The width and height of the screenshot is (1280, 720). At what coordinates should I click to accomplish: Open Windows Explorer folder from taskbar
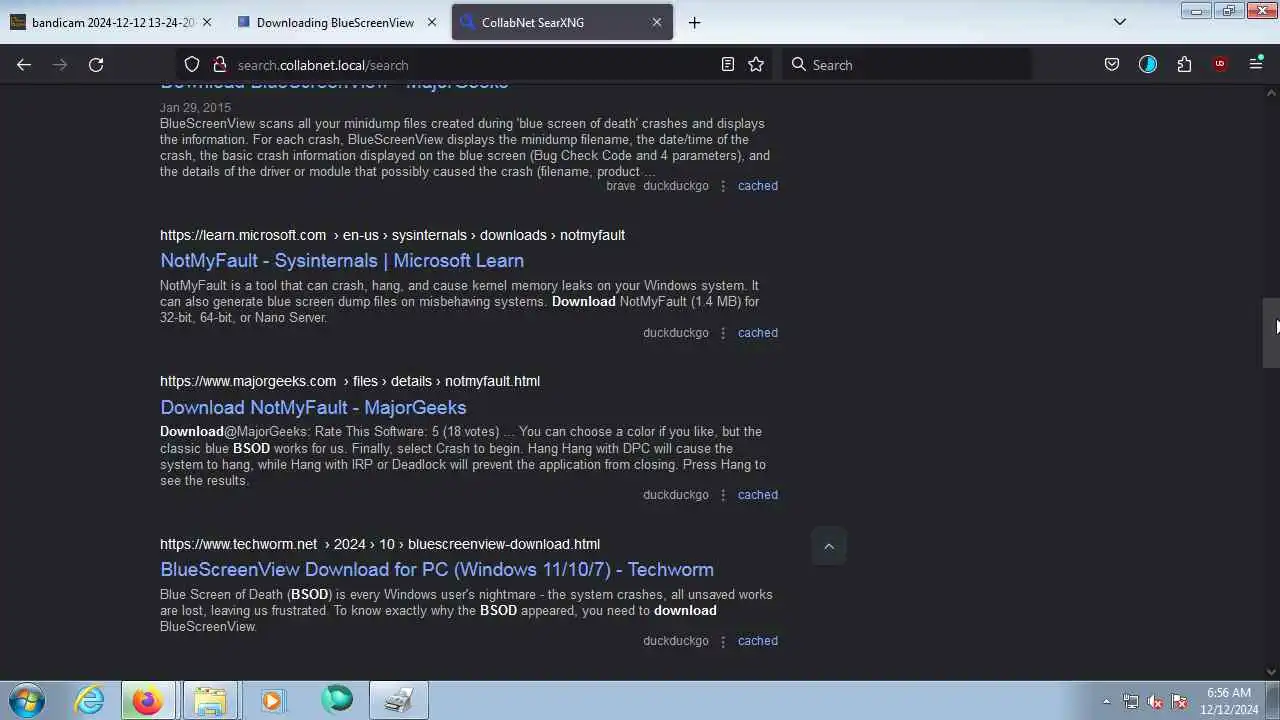tap(209, 701)
